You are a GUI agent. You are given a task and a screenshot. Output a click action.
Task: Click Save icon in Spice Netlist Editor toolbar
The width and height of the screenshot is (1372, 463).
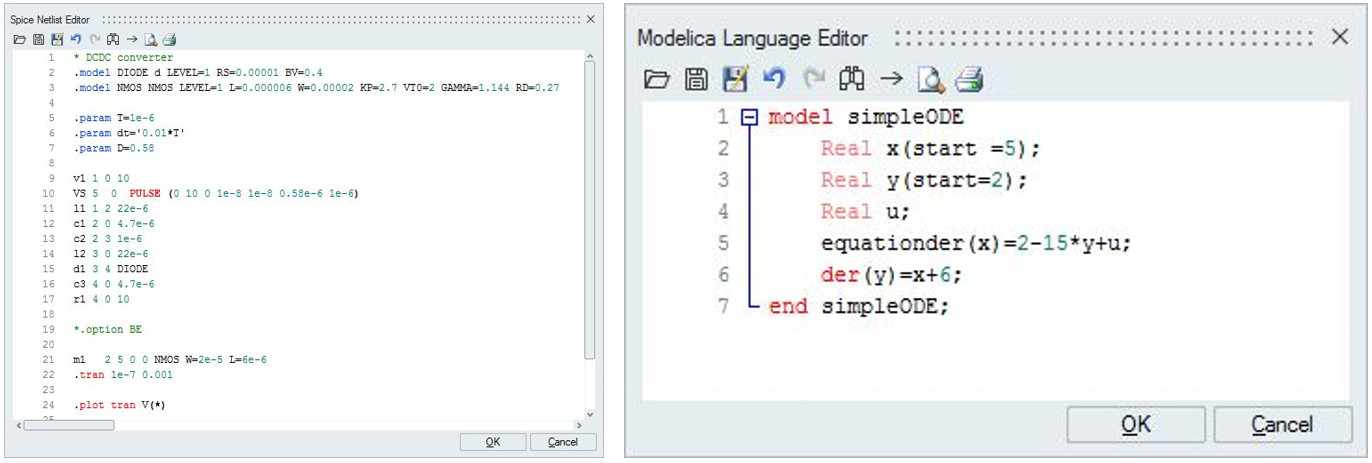pos(38,40)
